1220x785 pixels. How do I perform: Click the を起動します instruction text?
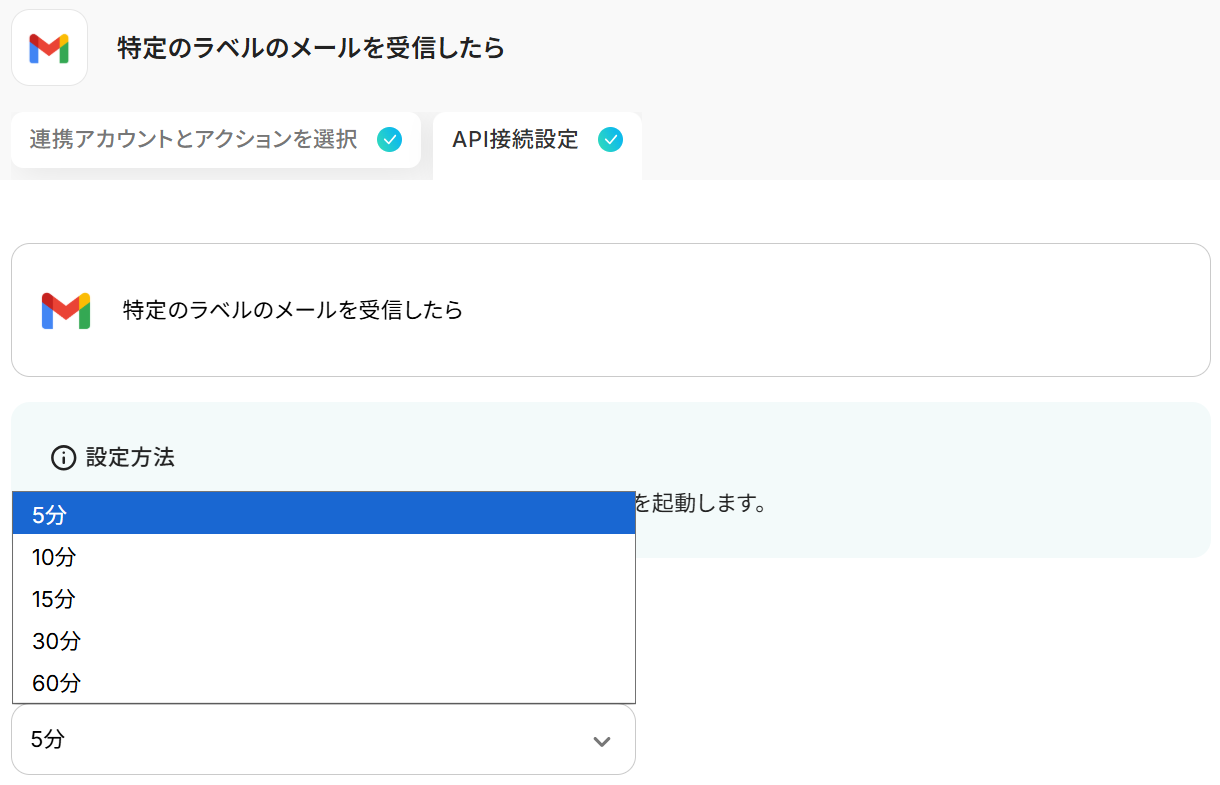tap(700, 503)
